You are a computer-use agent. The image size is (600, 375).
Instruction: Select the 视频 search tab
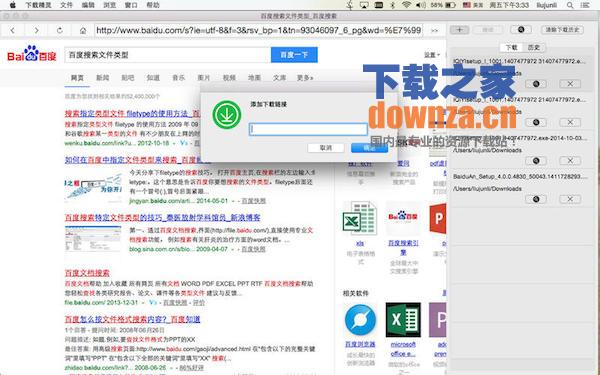pyautogui.click(x=229, y=78)
